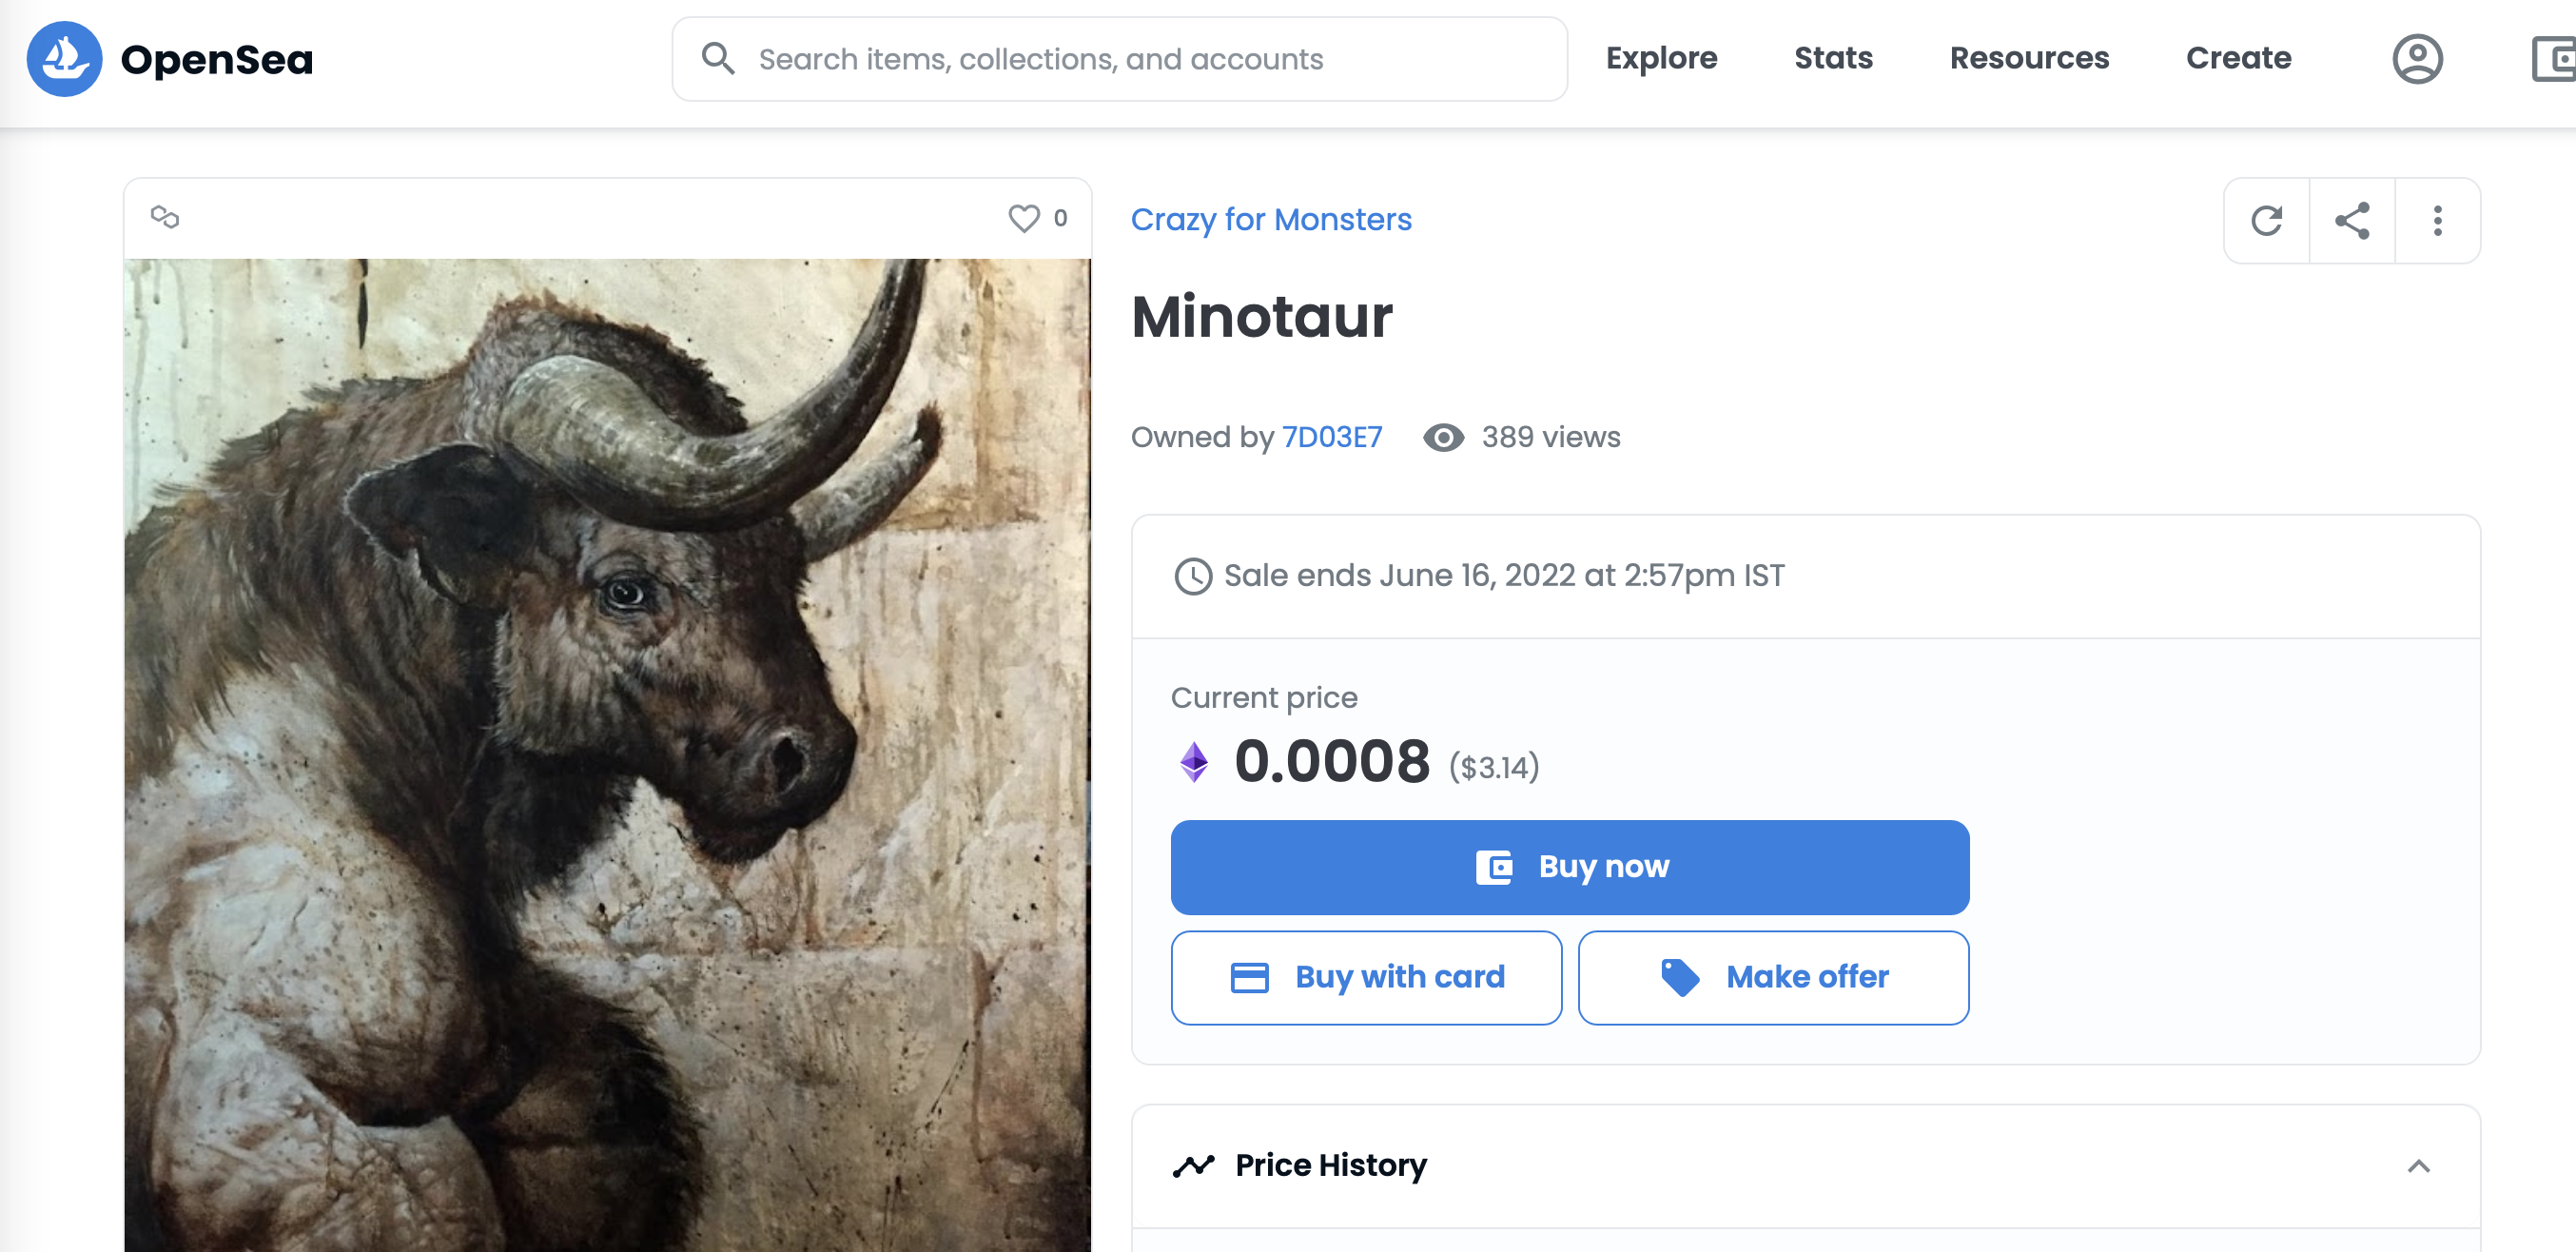Open the share icon menu
This screenshot has width=2576, height=1252.
[x=2352, y=220]
